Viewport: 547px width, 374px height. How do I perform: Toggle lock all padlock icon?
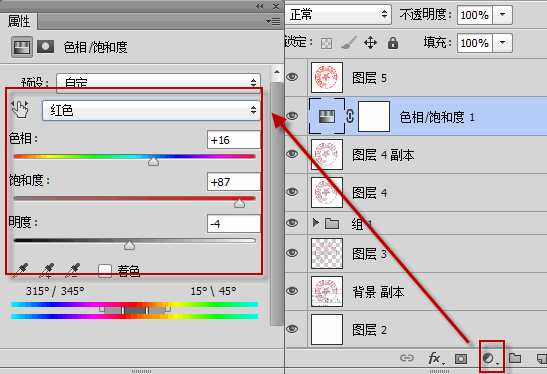[x=393, y=43]
